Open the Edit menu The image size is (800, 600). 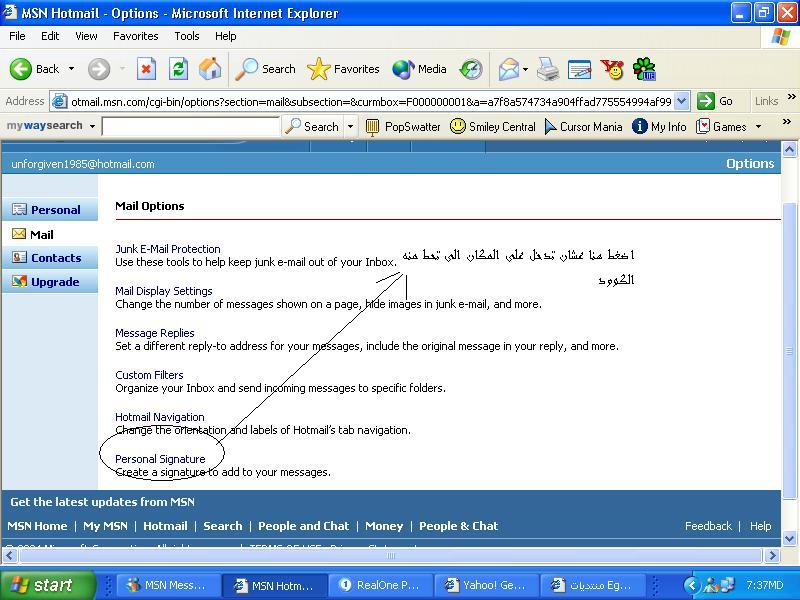coord(50,36)
